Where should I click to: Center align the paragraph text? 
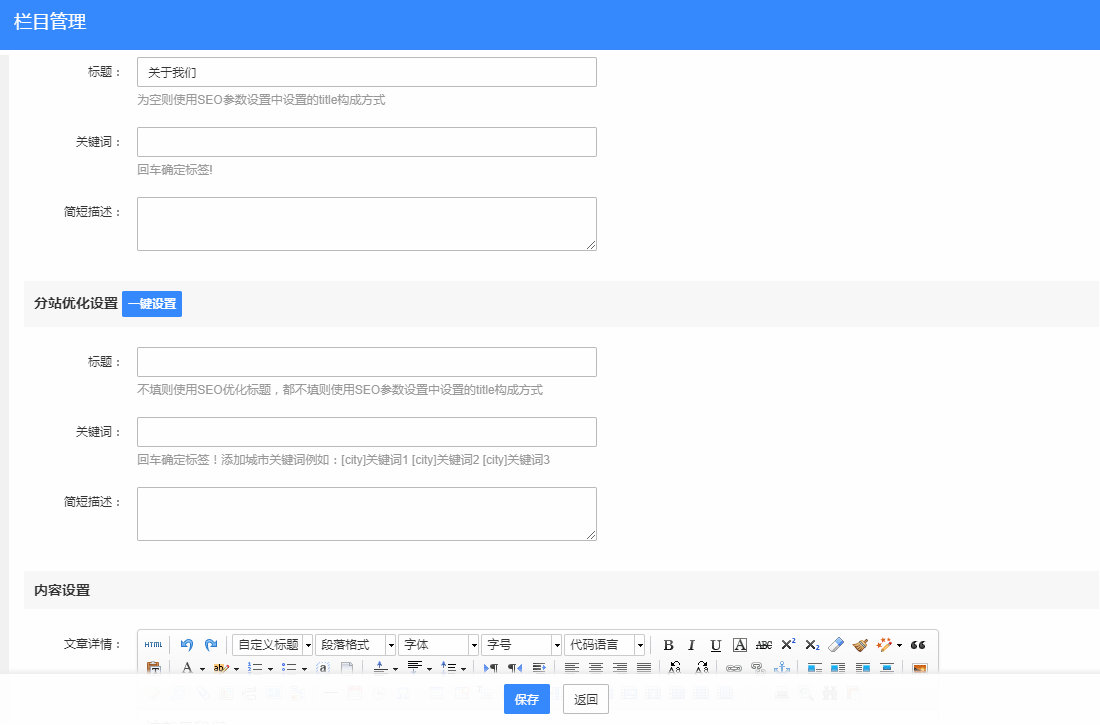pos(596,667)
